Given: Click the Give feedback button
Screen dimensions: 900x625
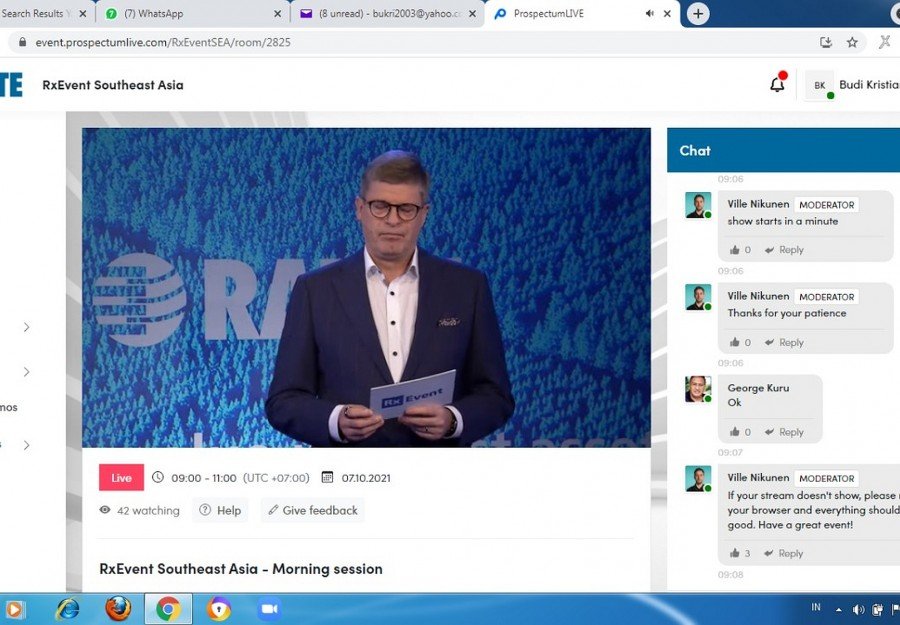Looking at the screenshot, I should 312,510.
